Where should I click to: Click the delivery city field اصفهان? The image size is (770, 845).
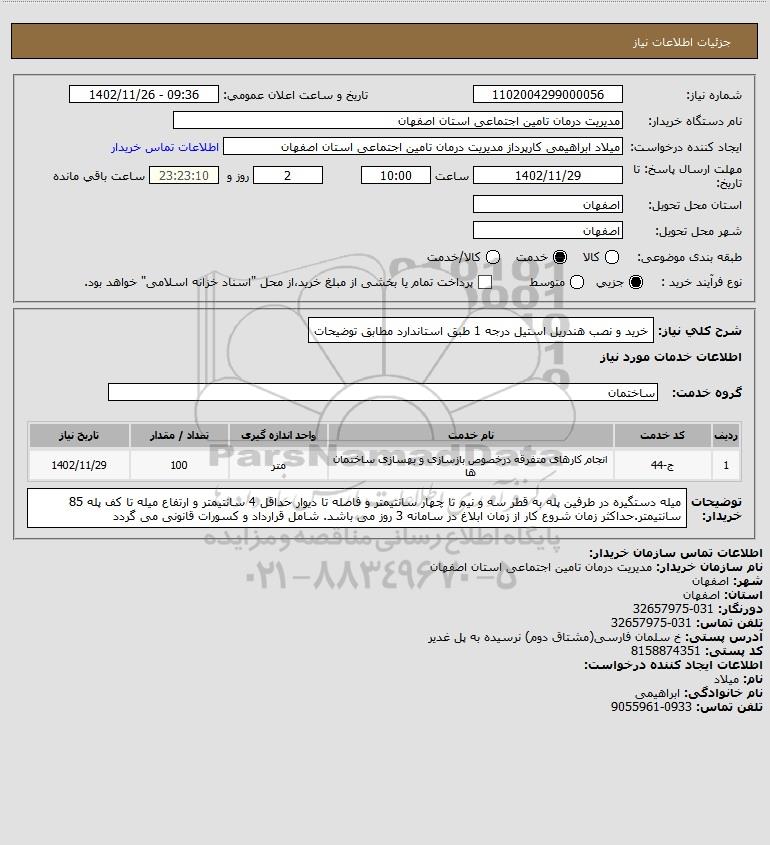(x=547, y=230)
